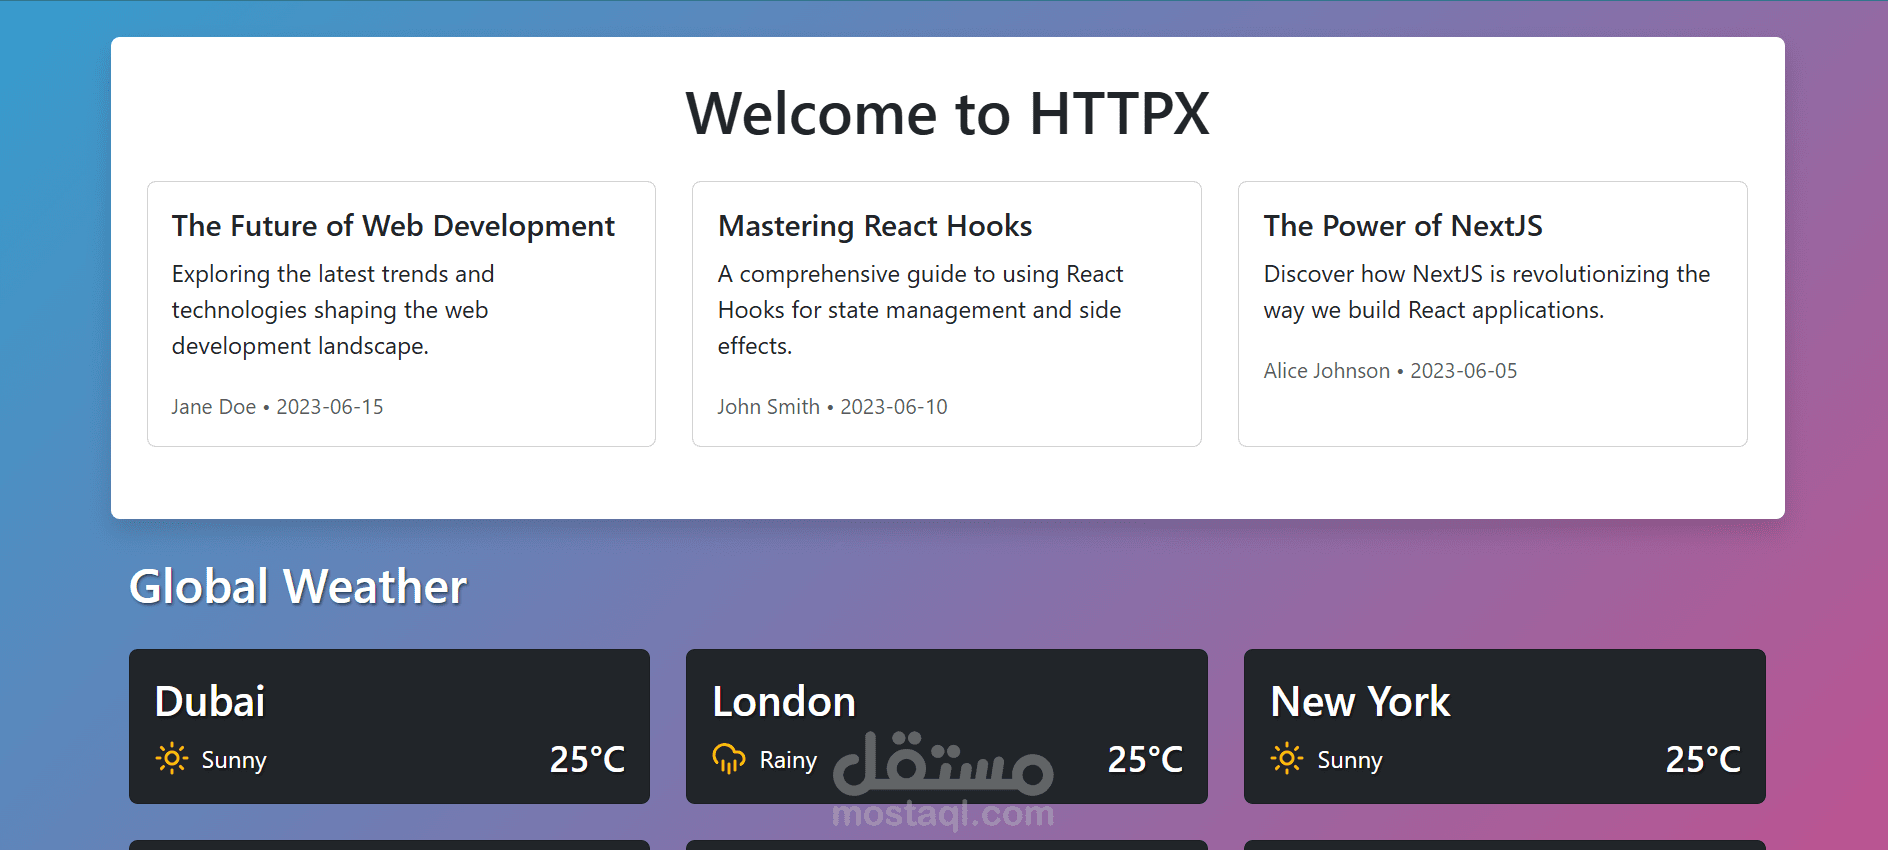Click the Sunny label in New York card

pyautogui.click(x=1350, y=760)
